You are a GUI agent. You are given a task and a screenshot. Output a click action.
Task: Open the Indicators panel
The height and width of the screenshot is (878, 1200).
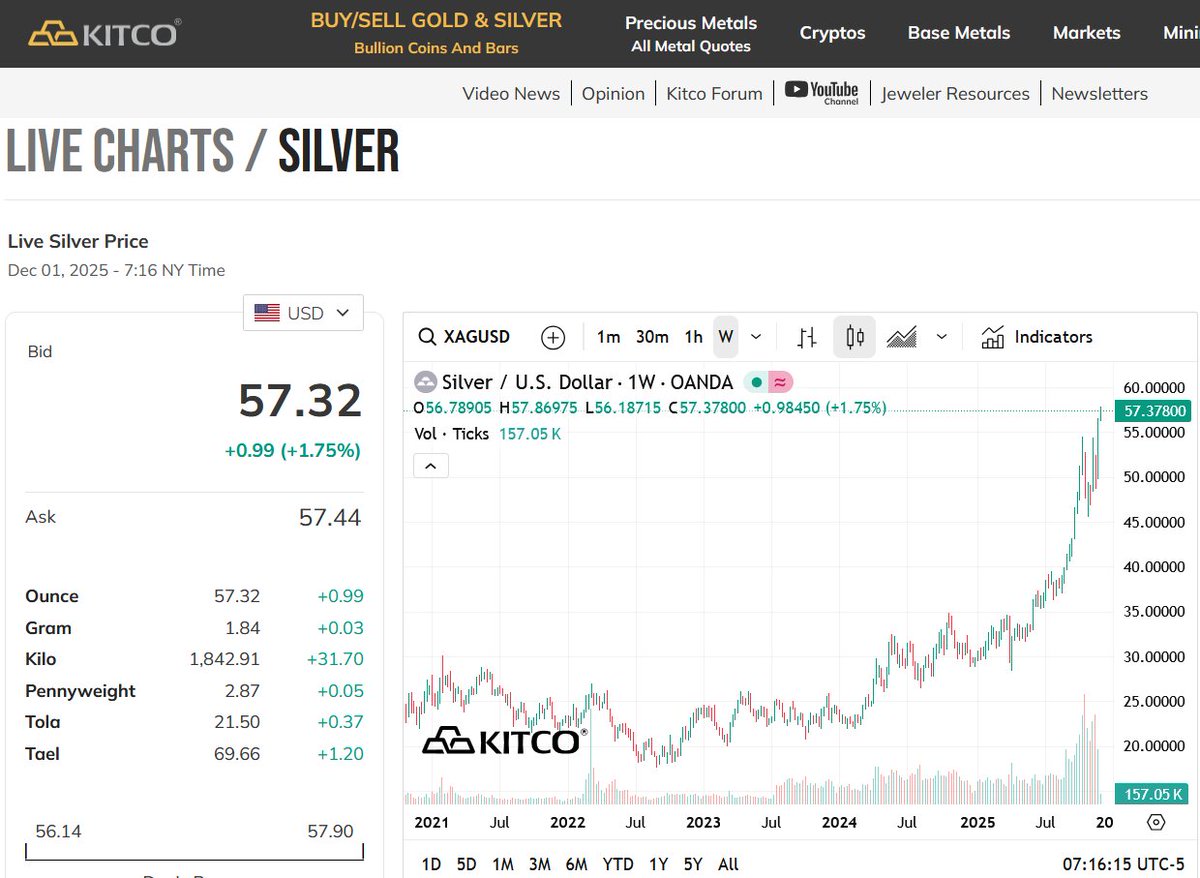tap(1037, 336)
